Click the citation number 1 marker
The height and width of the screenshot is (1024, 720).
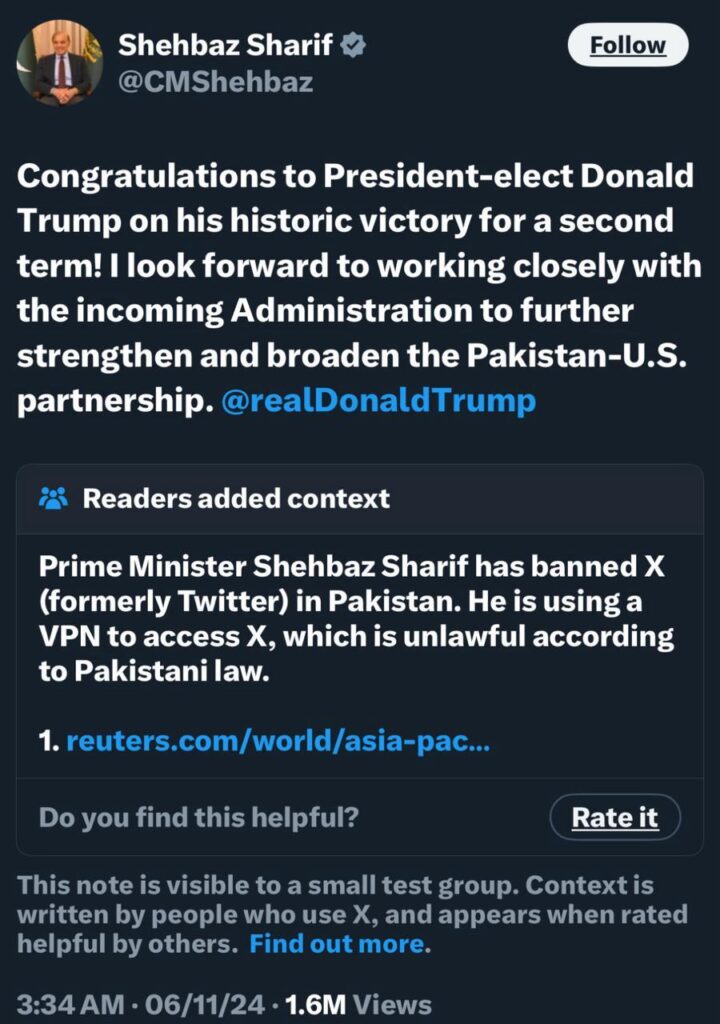[x=48, y=742]
